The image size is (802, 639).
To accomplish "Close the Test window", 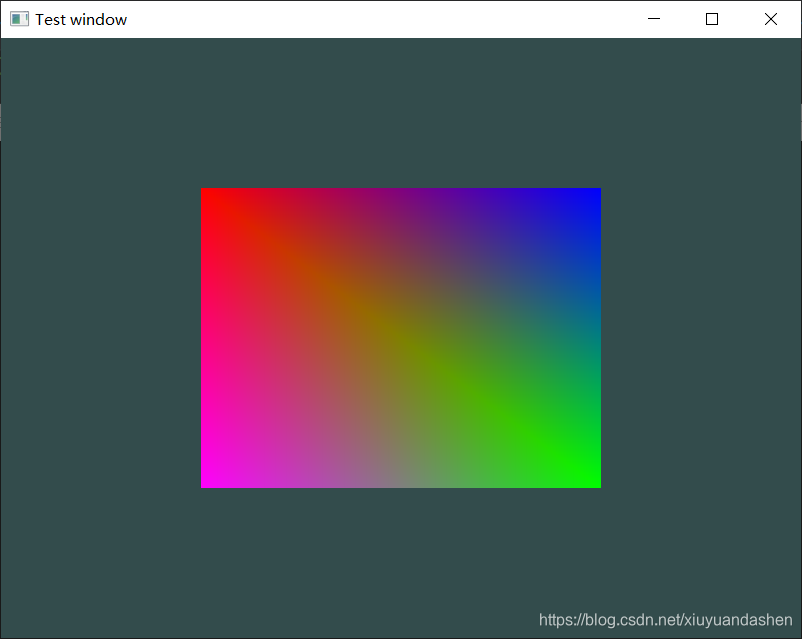I will 771,19.
